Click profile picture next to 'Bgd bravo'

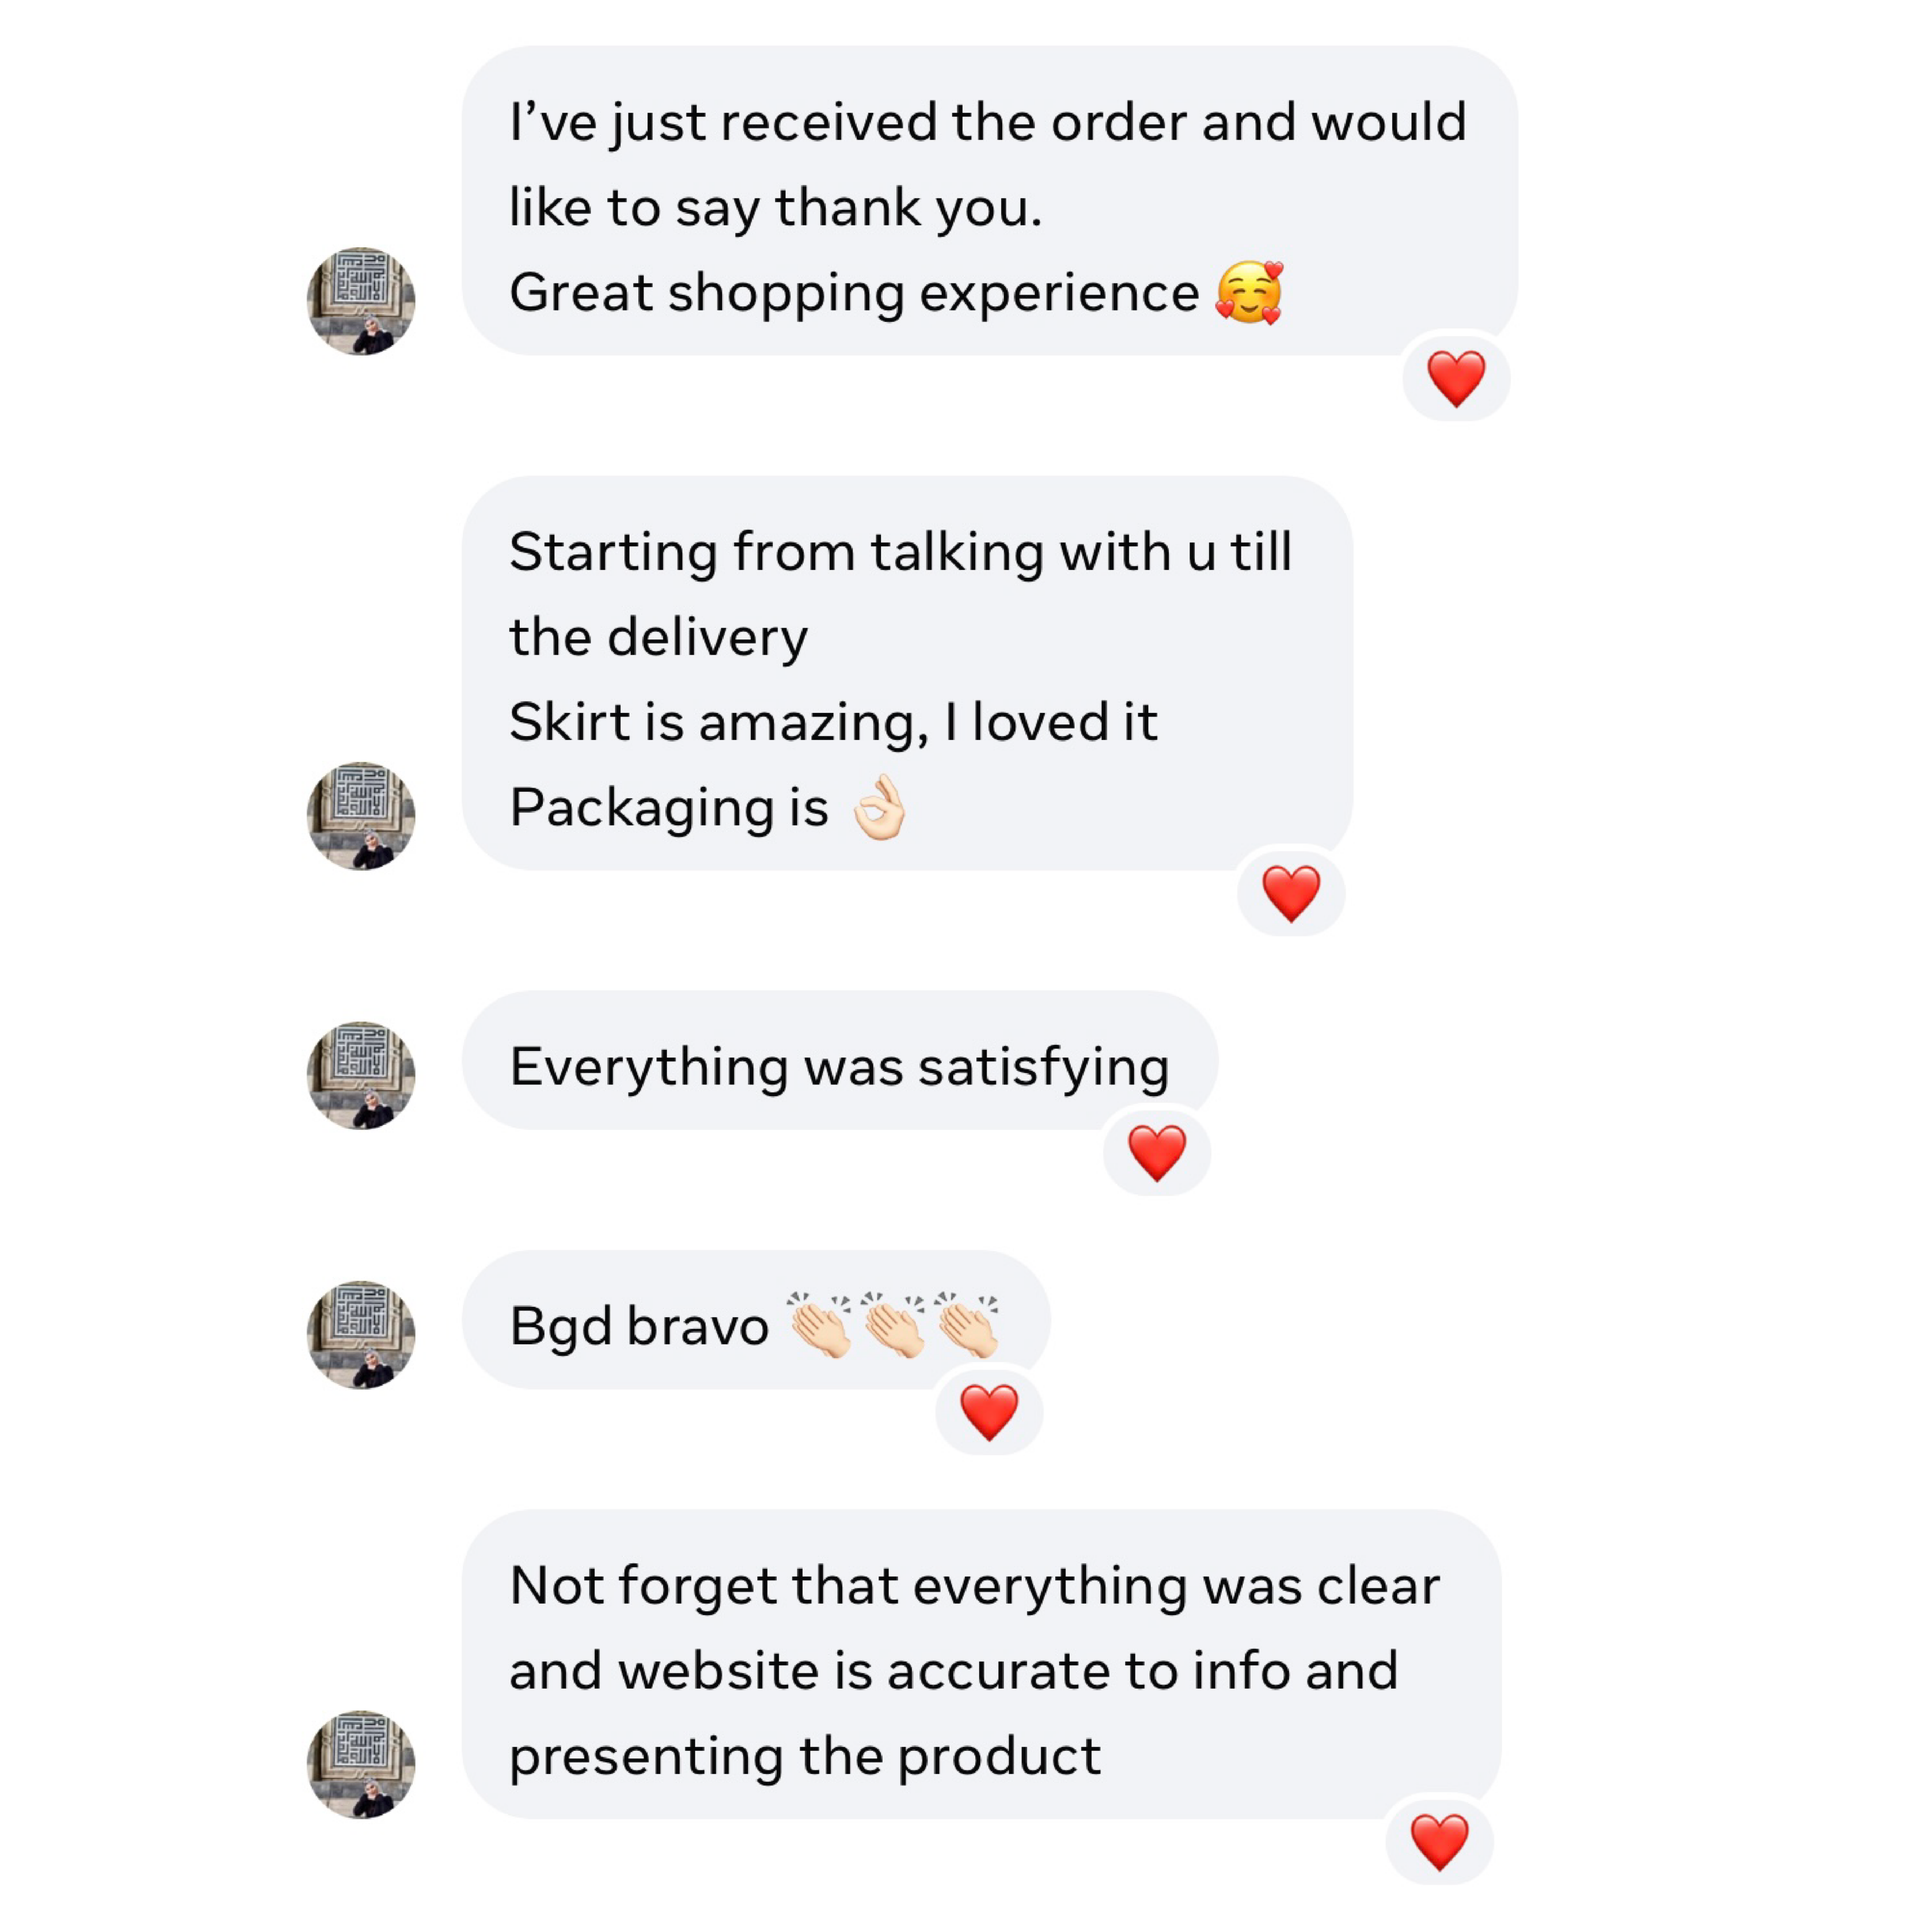(361, 1334)
